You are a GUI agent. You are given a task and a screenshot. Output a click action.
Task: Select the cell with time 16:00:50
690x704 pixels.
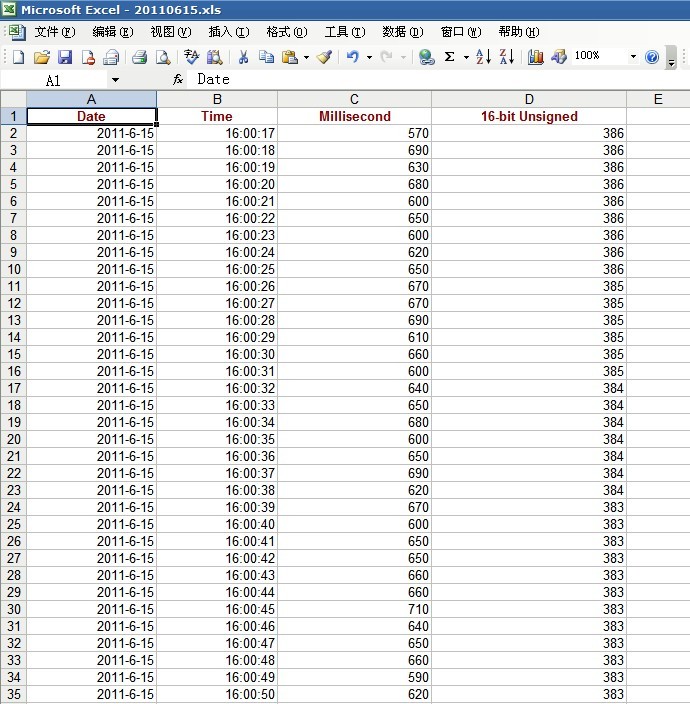217,694
